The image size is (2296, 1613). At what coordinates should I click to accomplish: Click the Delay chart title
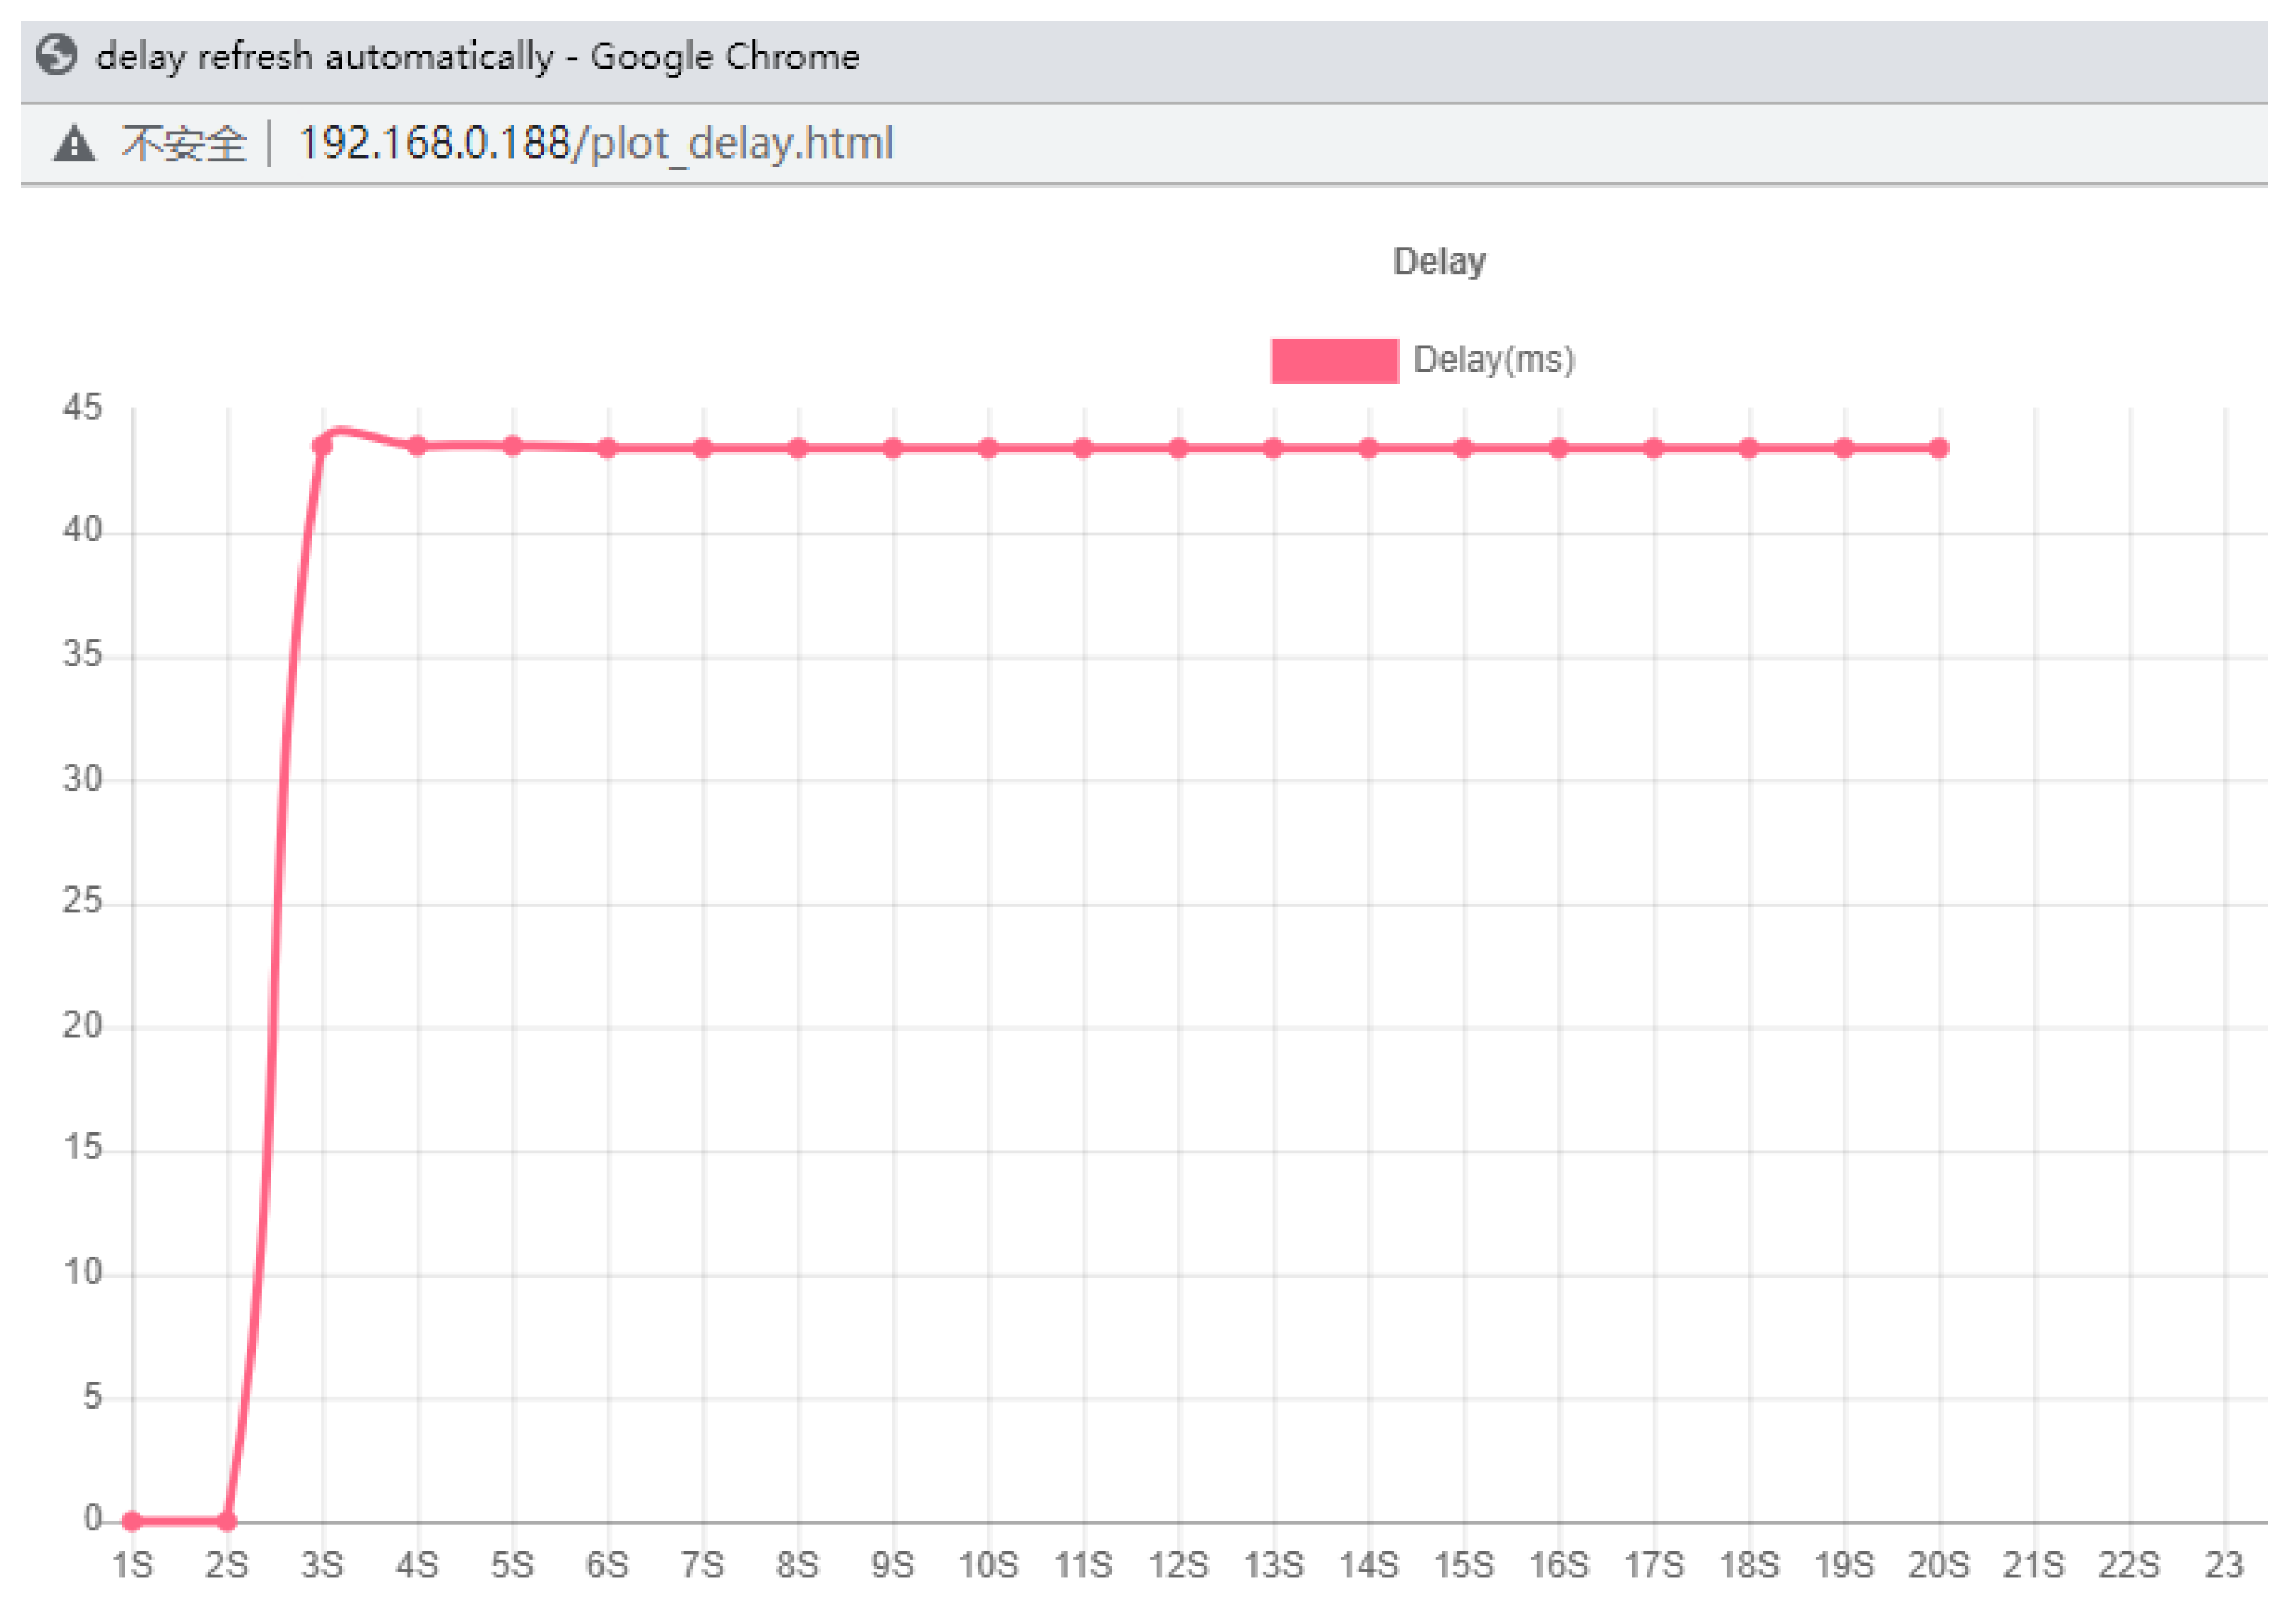coord(1439,261)
